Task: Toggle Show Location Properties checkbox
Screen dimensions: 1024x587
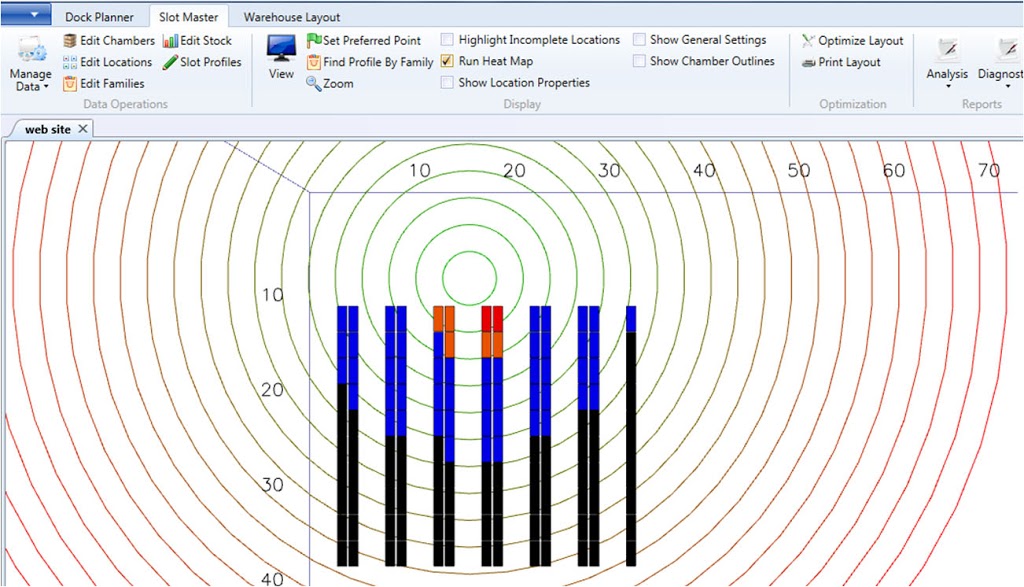Action: tap(447, 83)
